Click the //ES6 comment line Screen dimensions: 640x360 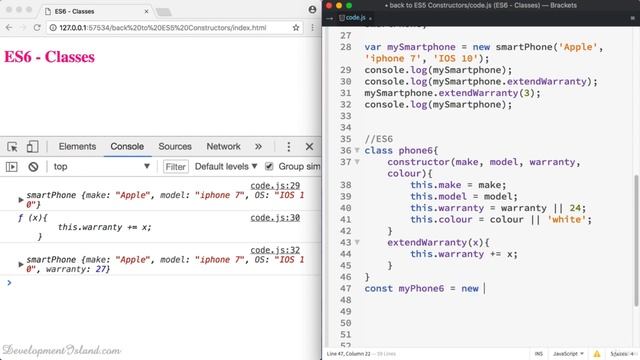point(379,139)
